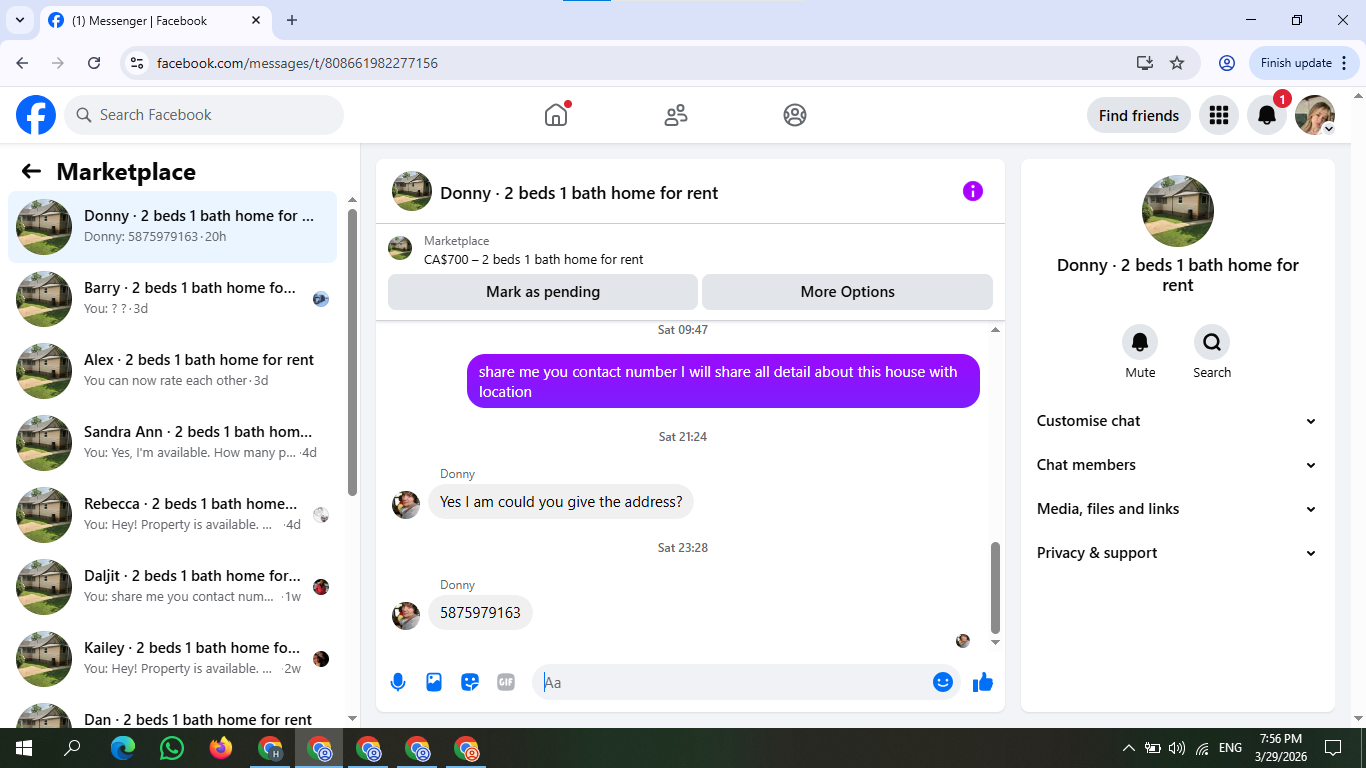Send a thumbs-up like
The width and height of the screenshot is (1366, 768).
(x=983, y=682)
